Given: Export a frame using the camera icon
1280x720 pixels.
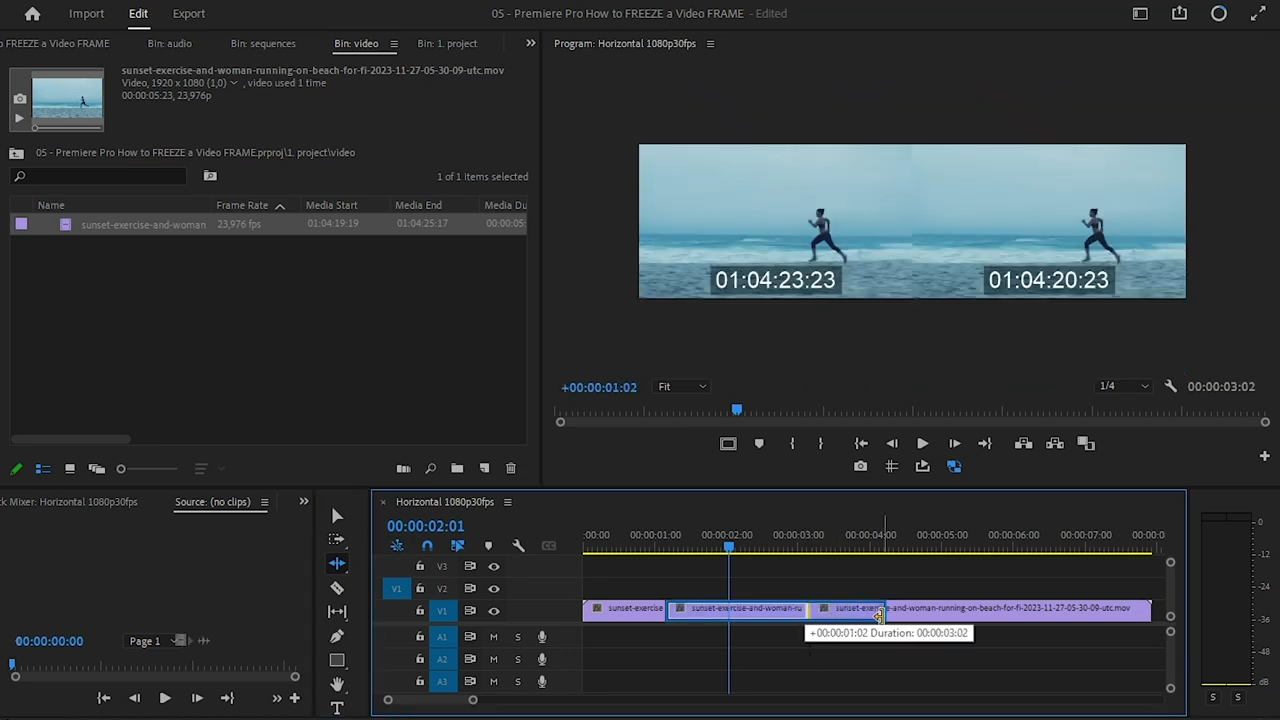Looking at the screenshot, I should (x=859, y=466).
